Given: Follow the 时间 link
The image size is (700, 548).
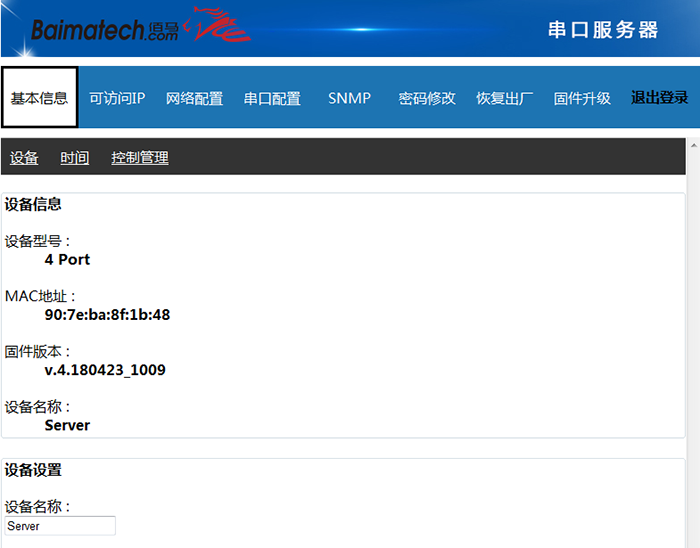Looking at the screenshot, I should pos(75,158).
